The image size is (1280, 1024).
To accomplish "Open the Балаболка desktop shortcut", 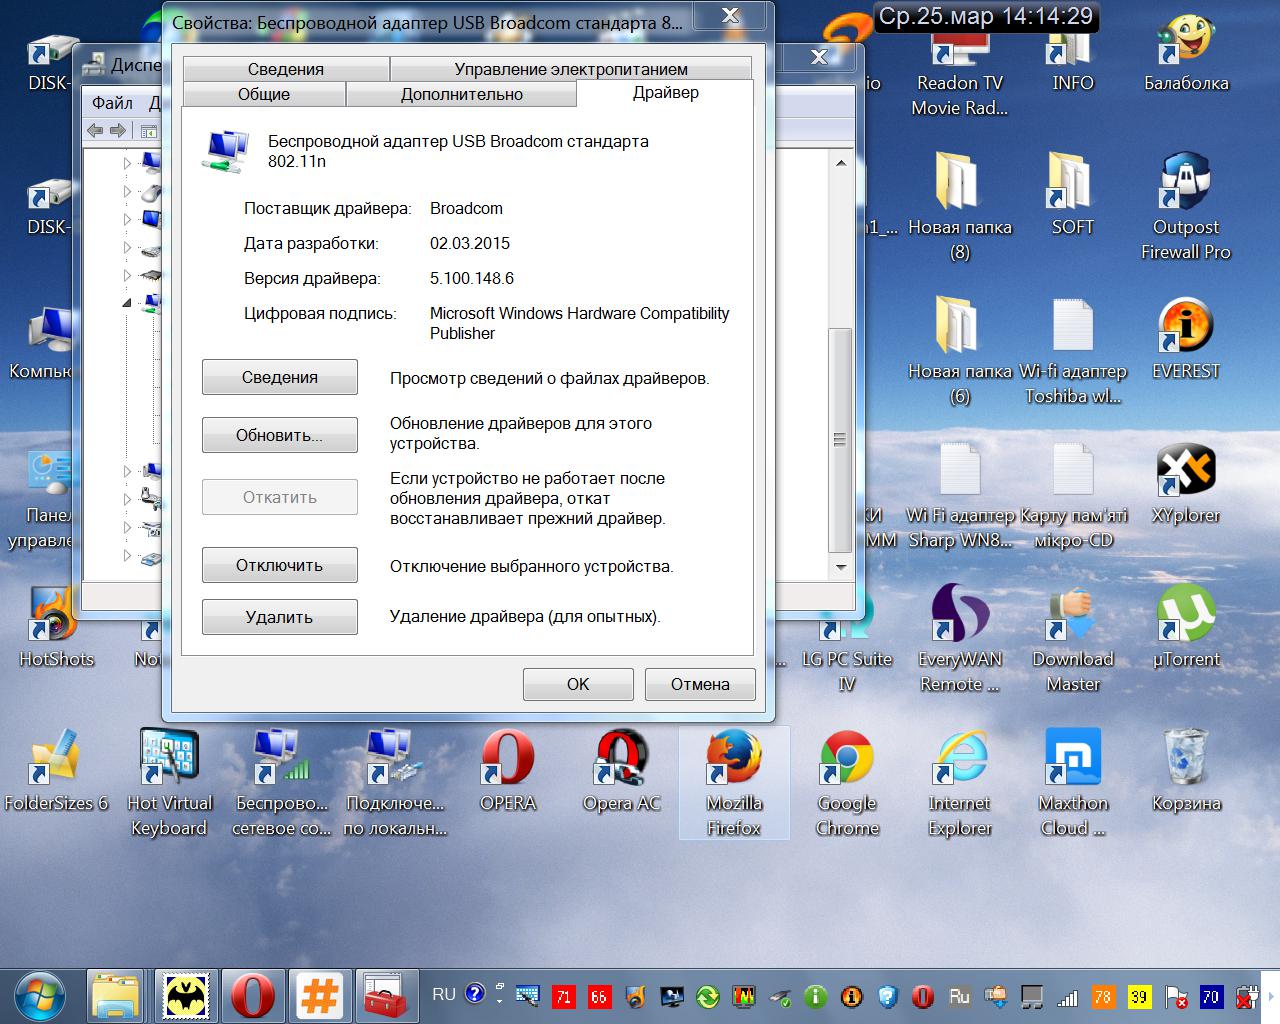I will click(x=1186, y=42).
